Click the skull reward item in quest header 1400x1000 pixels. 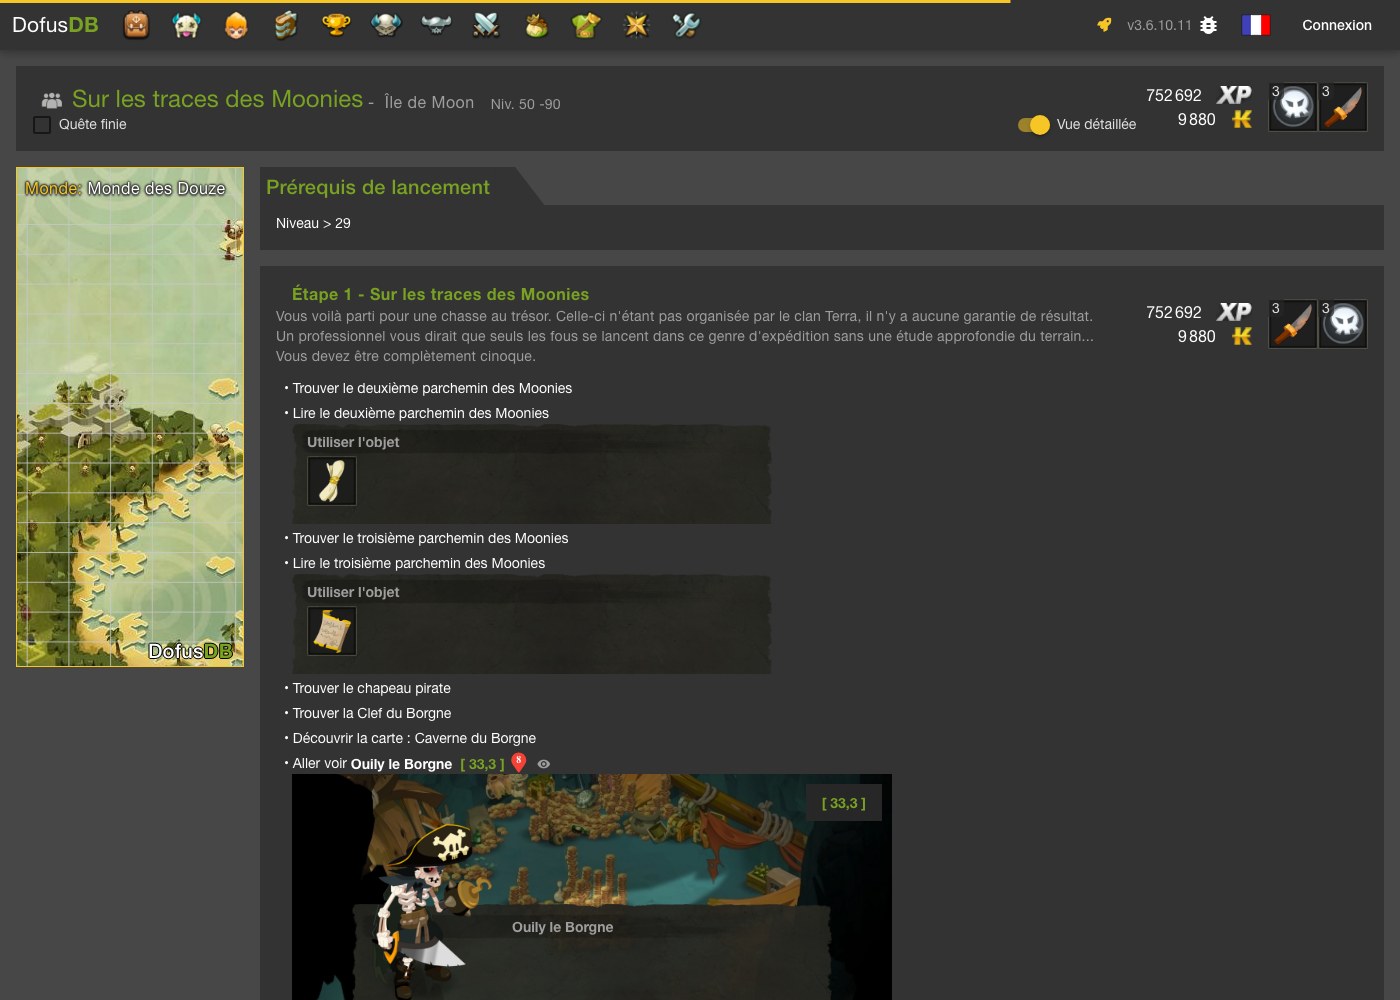[1293, 107]
